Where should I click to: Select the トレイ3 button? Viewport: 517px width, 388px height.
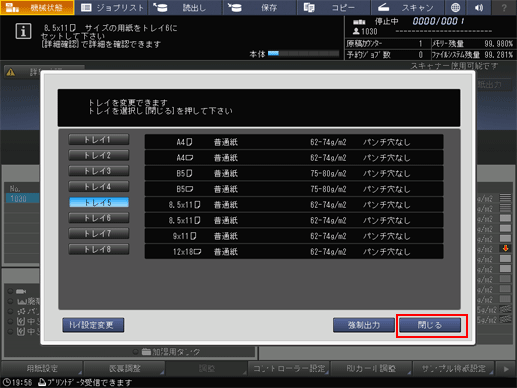tap(99, 171)
